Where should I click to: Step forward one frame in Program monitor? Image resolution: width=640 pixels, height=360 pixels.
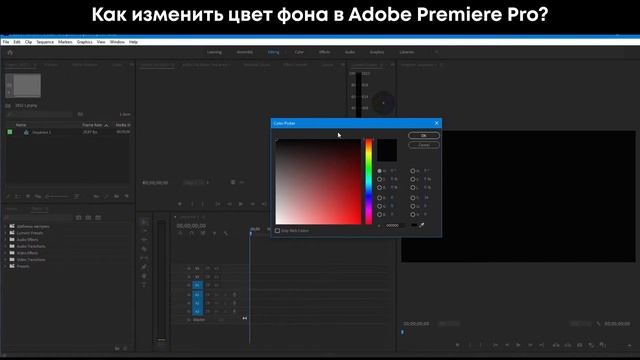[530, 345]
